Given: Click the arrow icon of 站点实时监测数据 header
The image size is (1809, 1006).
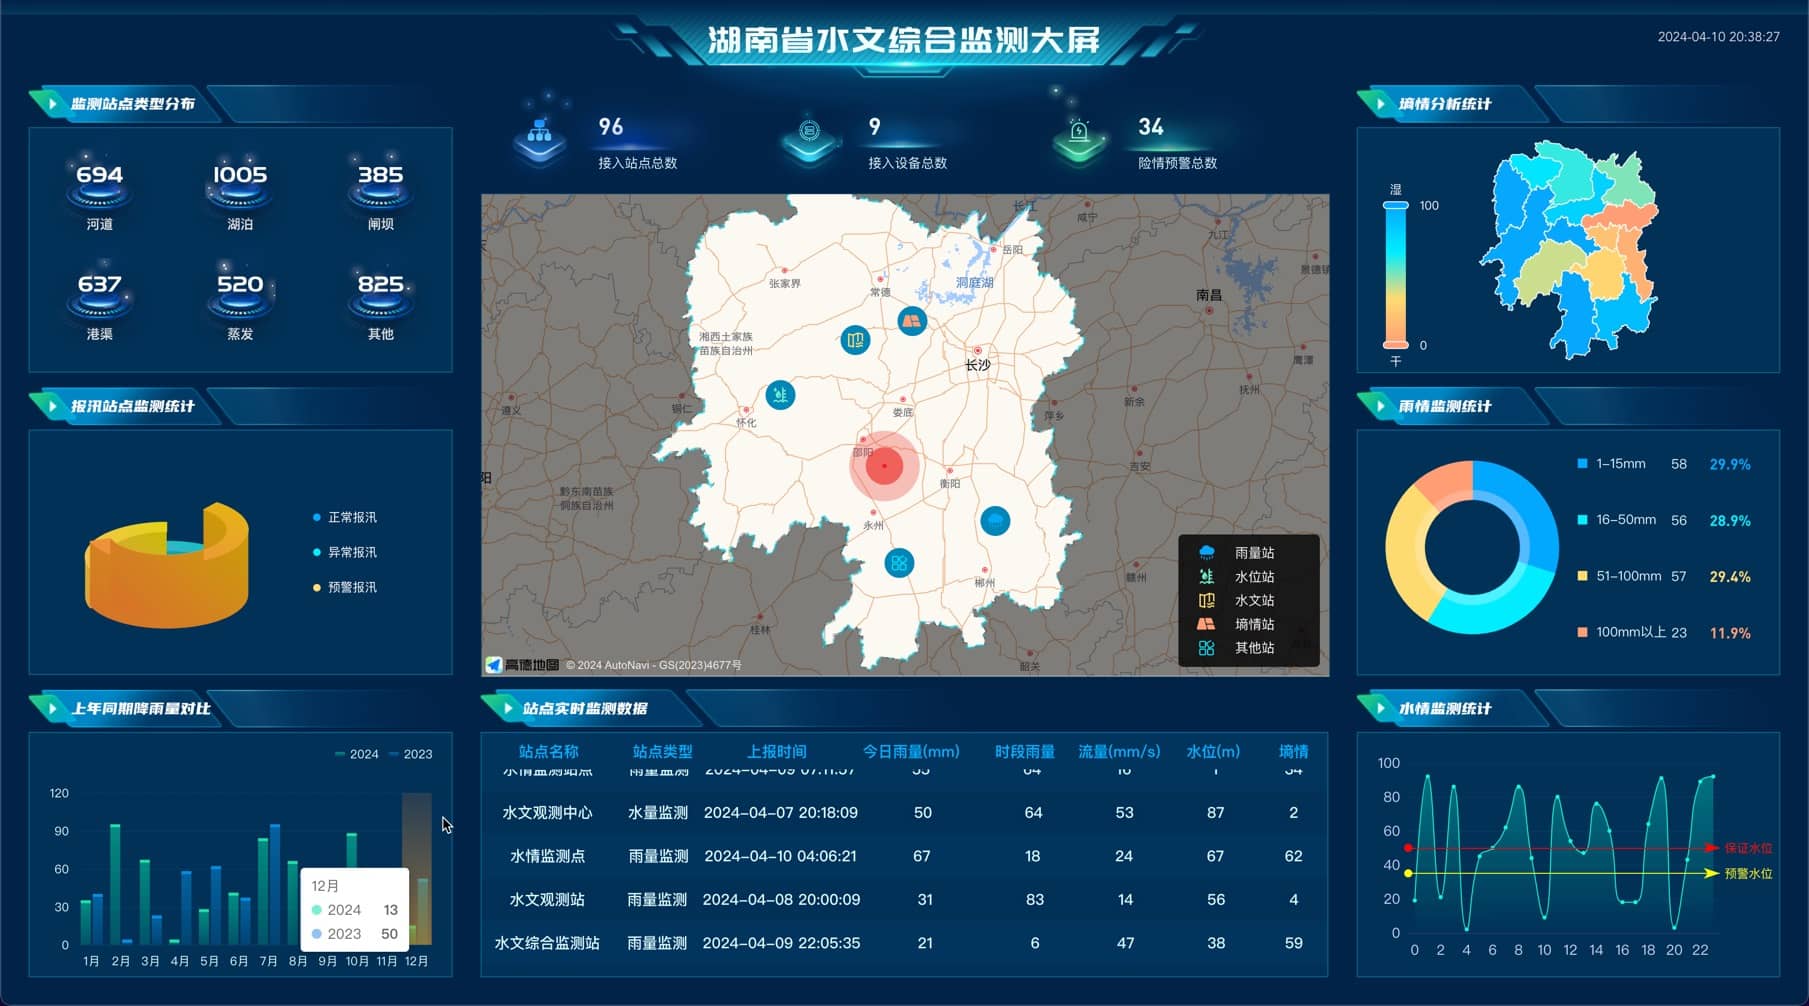Looking at the screenshot, I should pyautogui.click(x=508, y=708).
